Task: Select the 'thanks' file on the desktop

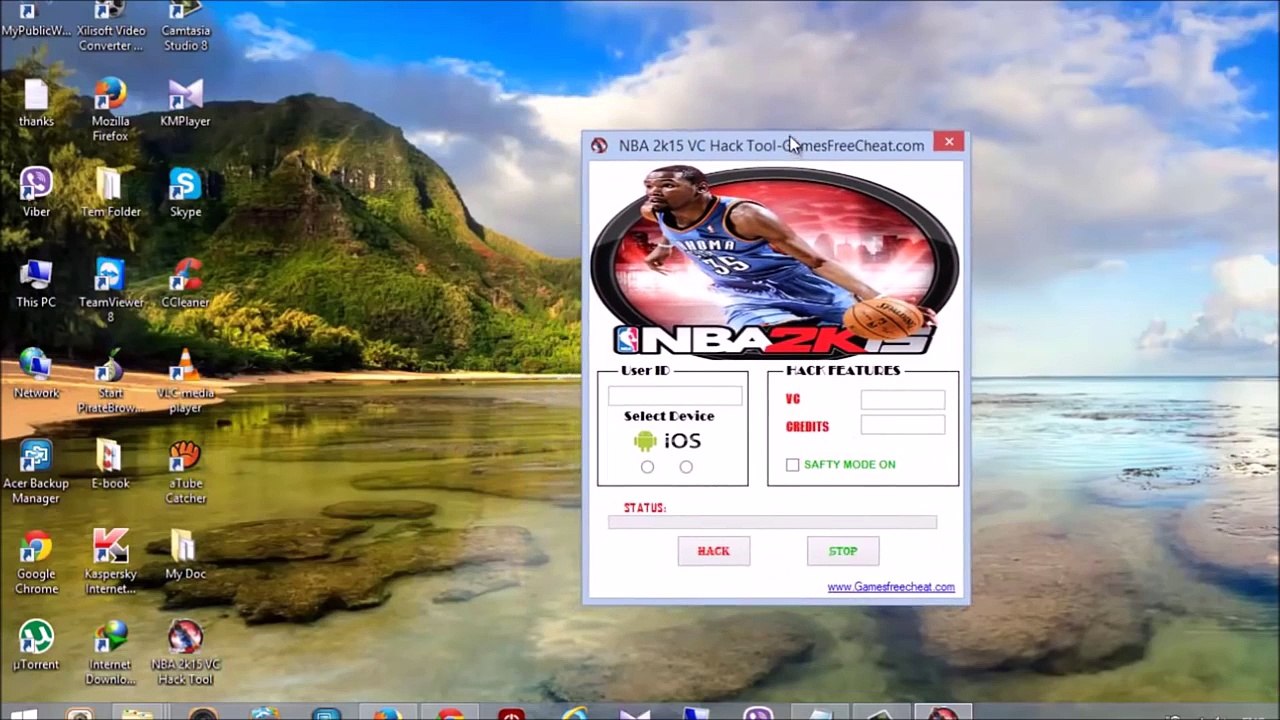Action: click(x=36, y=104)
